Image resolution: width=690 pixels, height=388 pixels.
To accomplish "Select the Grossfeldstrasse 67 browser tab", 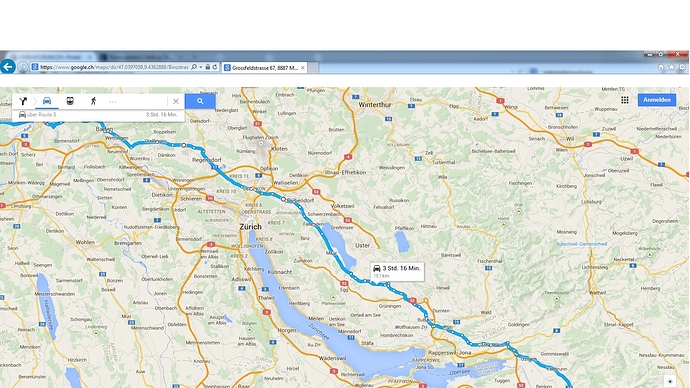I will tap(264, 68).
